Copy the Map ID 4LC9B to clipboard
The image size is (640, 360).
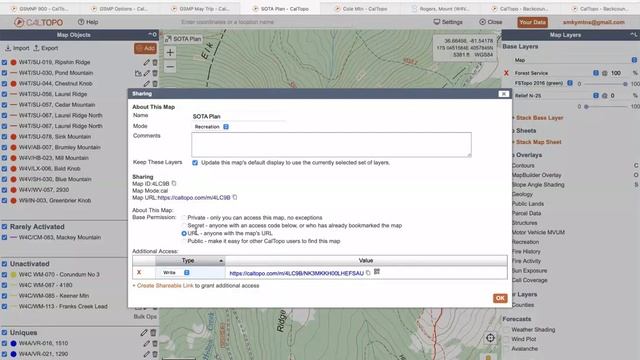(x=174, y=183)
